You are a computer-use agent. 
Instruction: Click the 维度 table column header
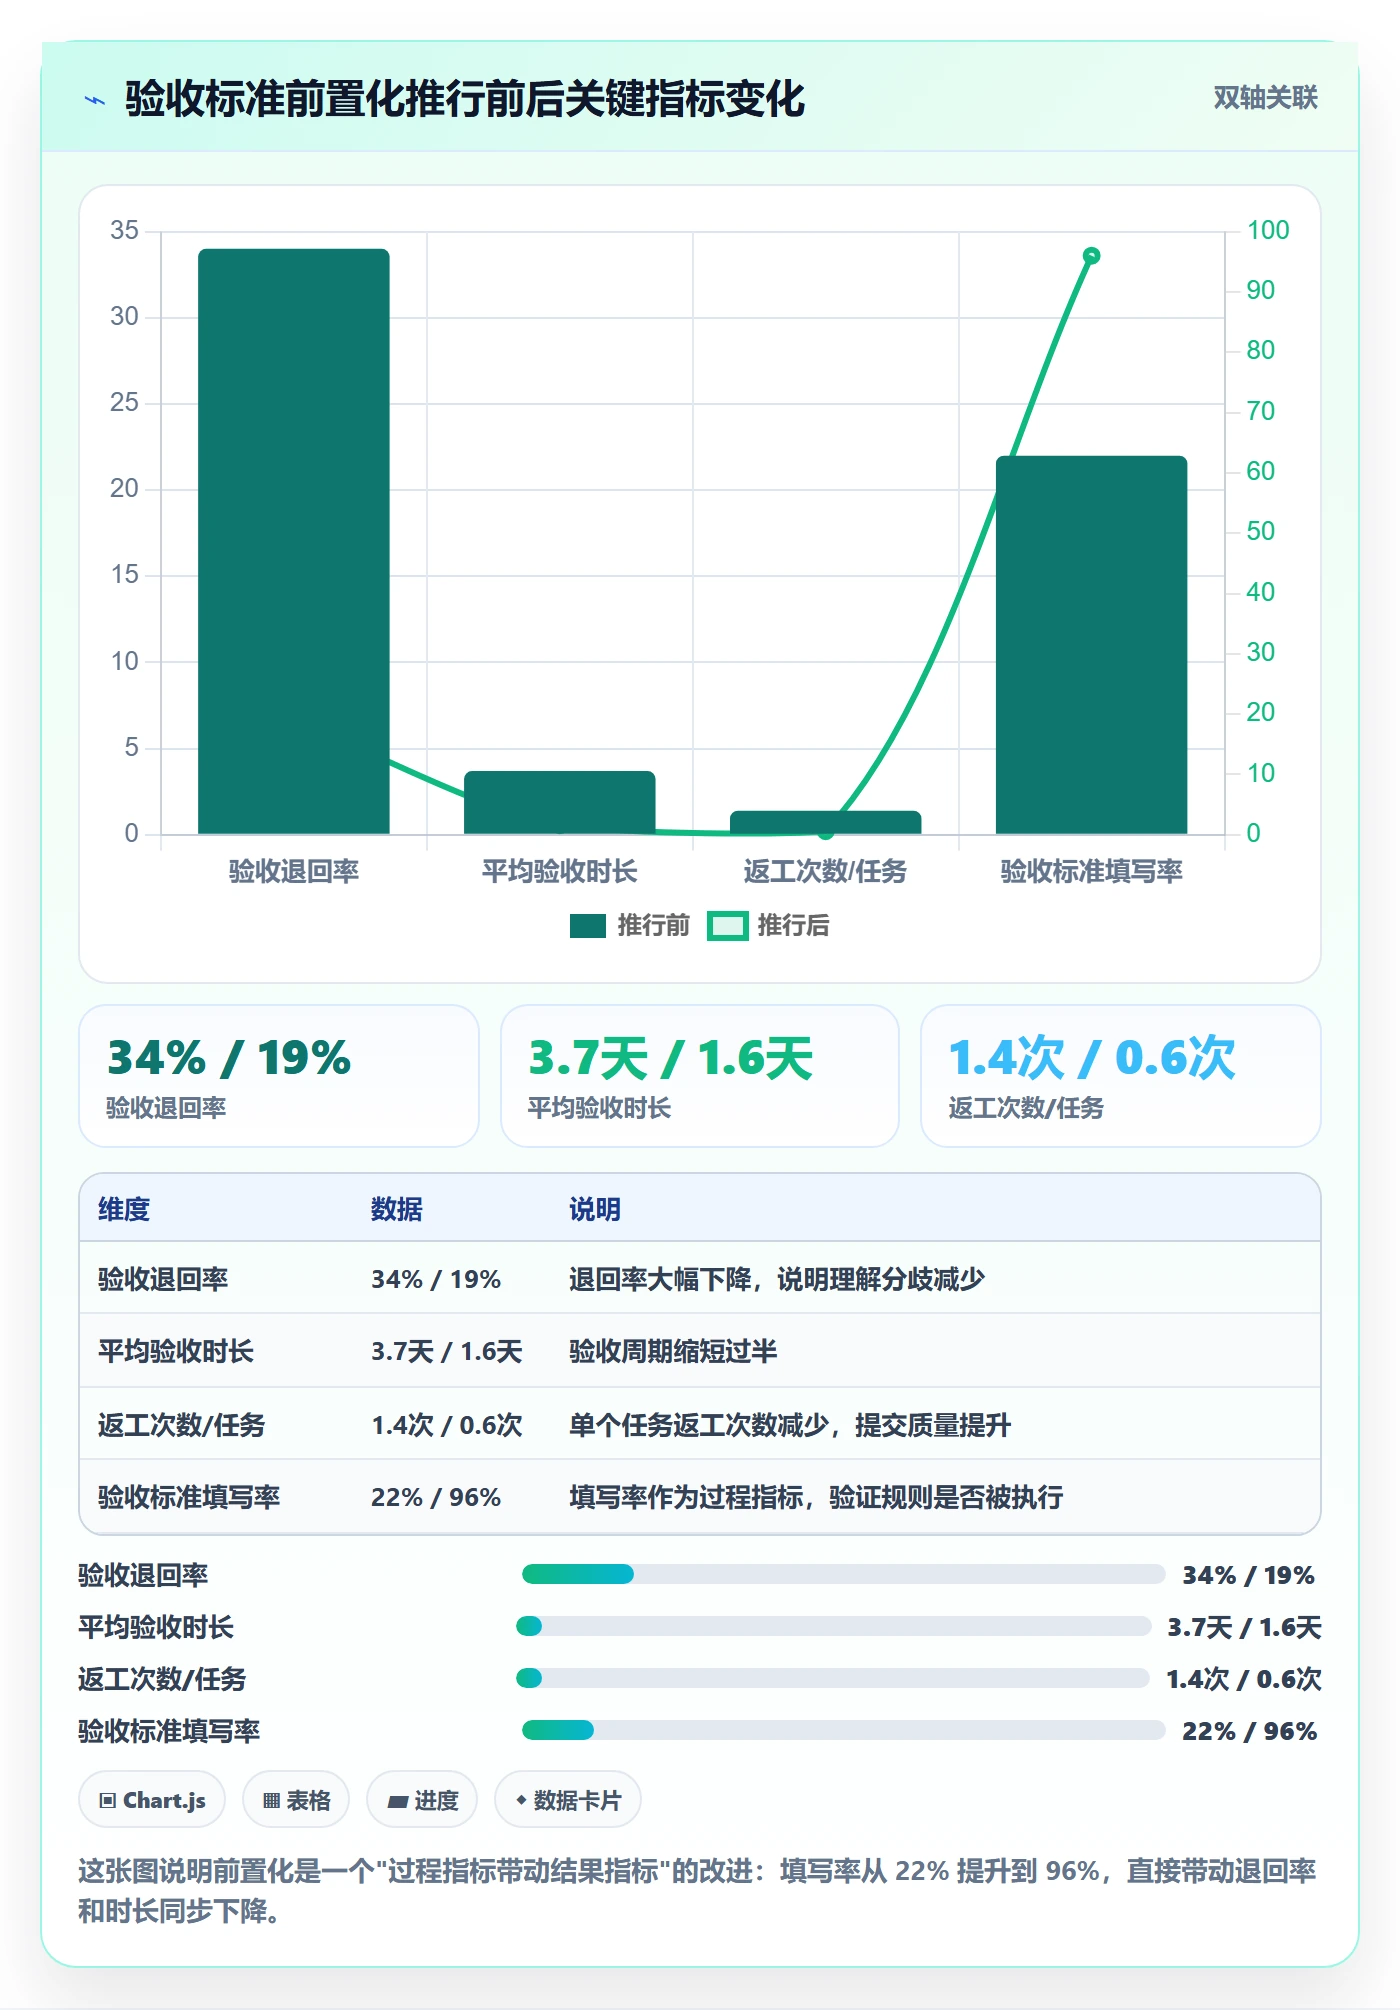point(124,1209)
